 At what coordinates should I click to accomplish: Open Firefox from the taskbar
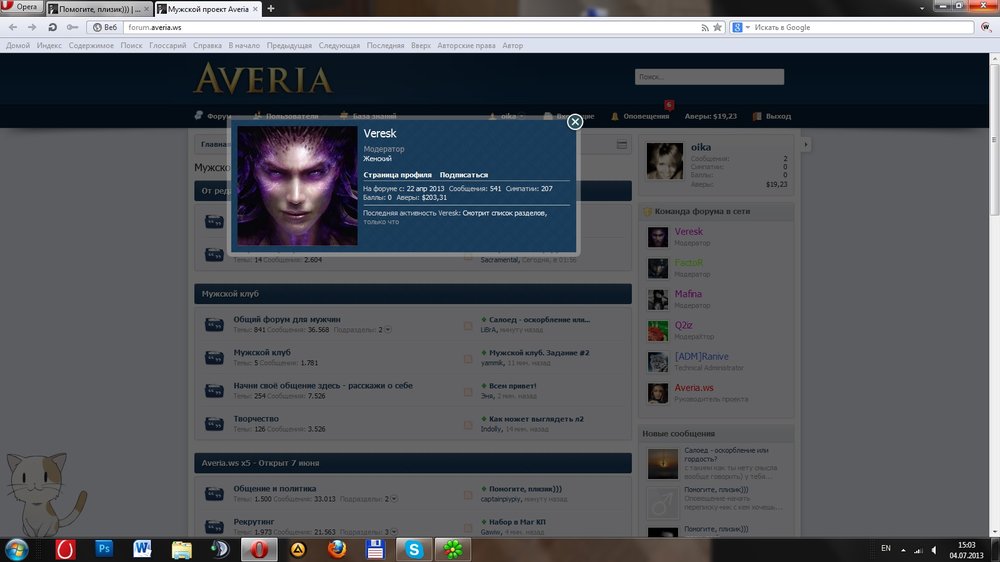tap(337, 548)
